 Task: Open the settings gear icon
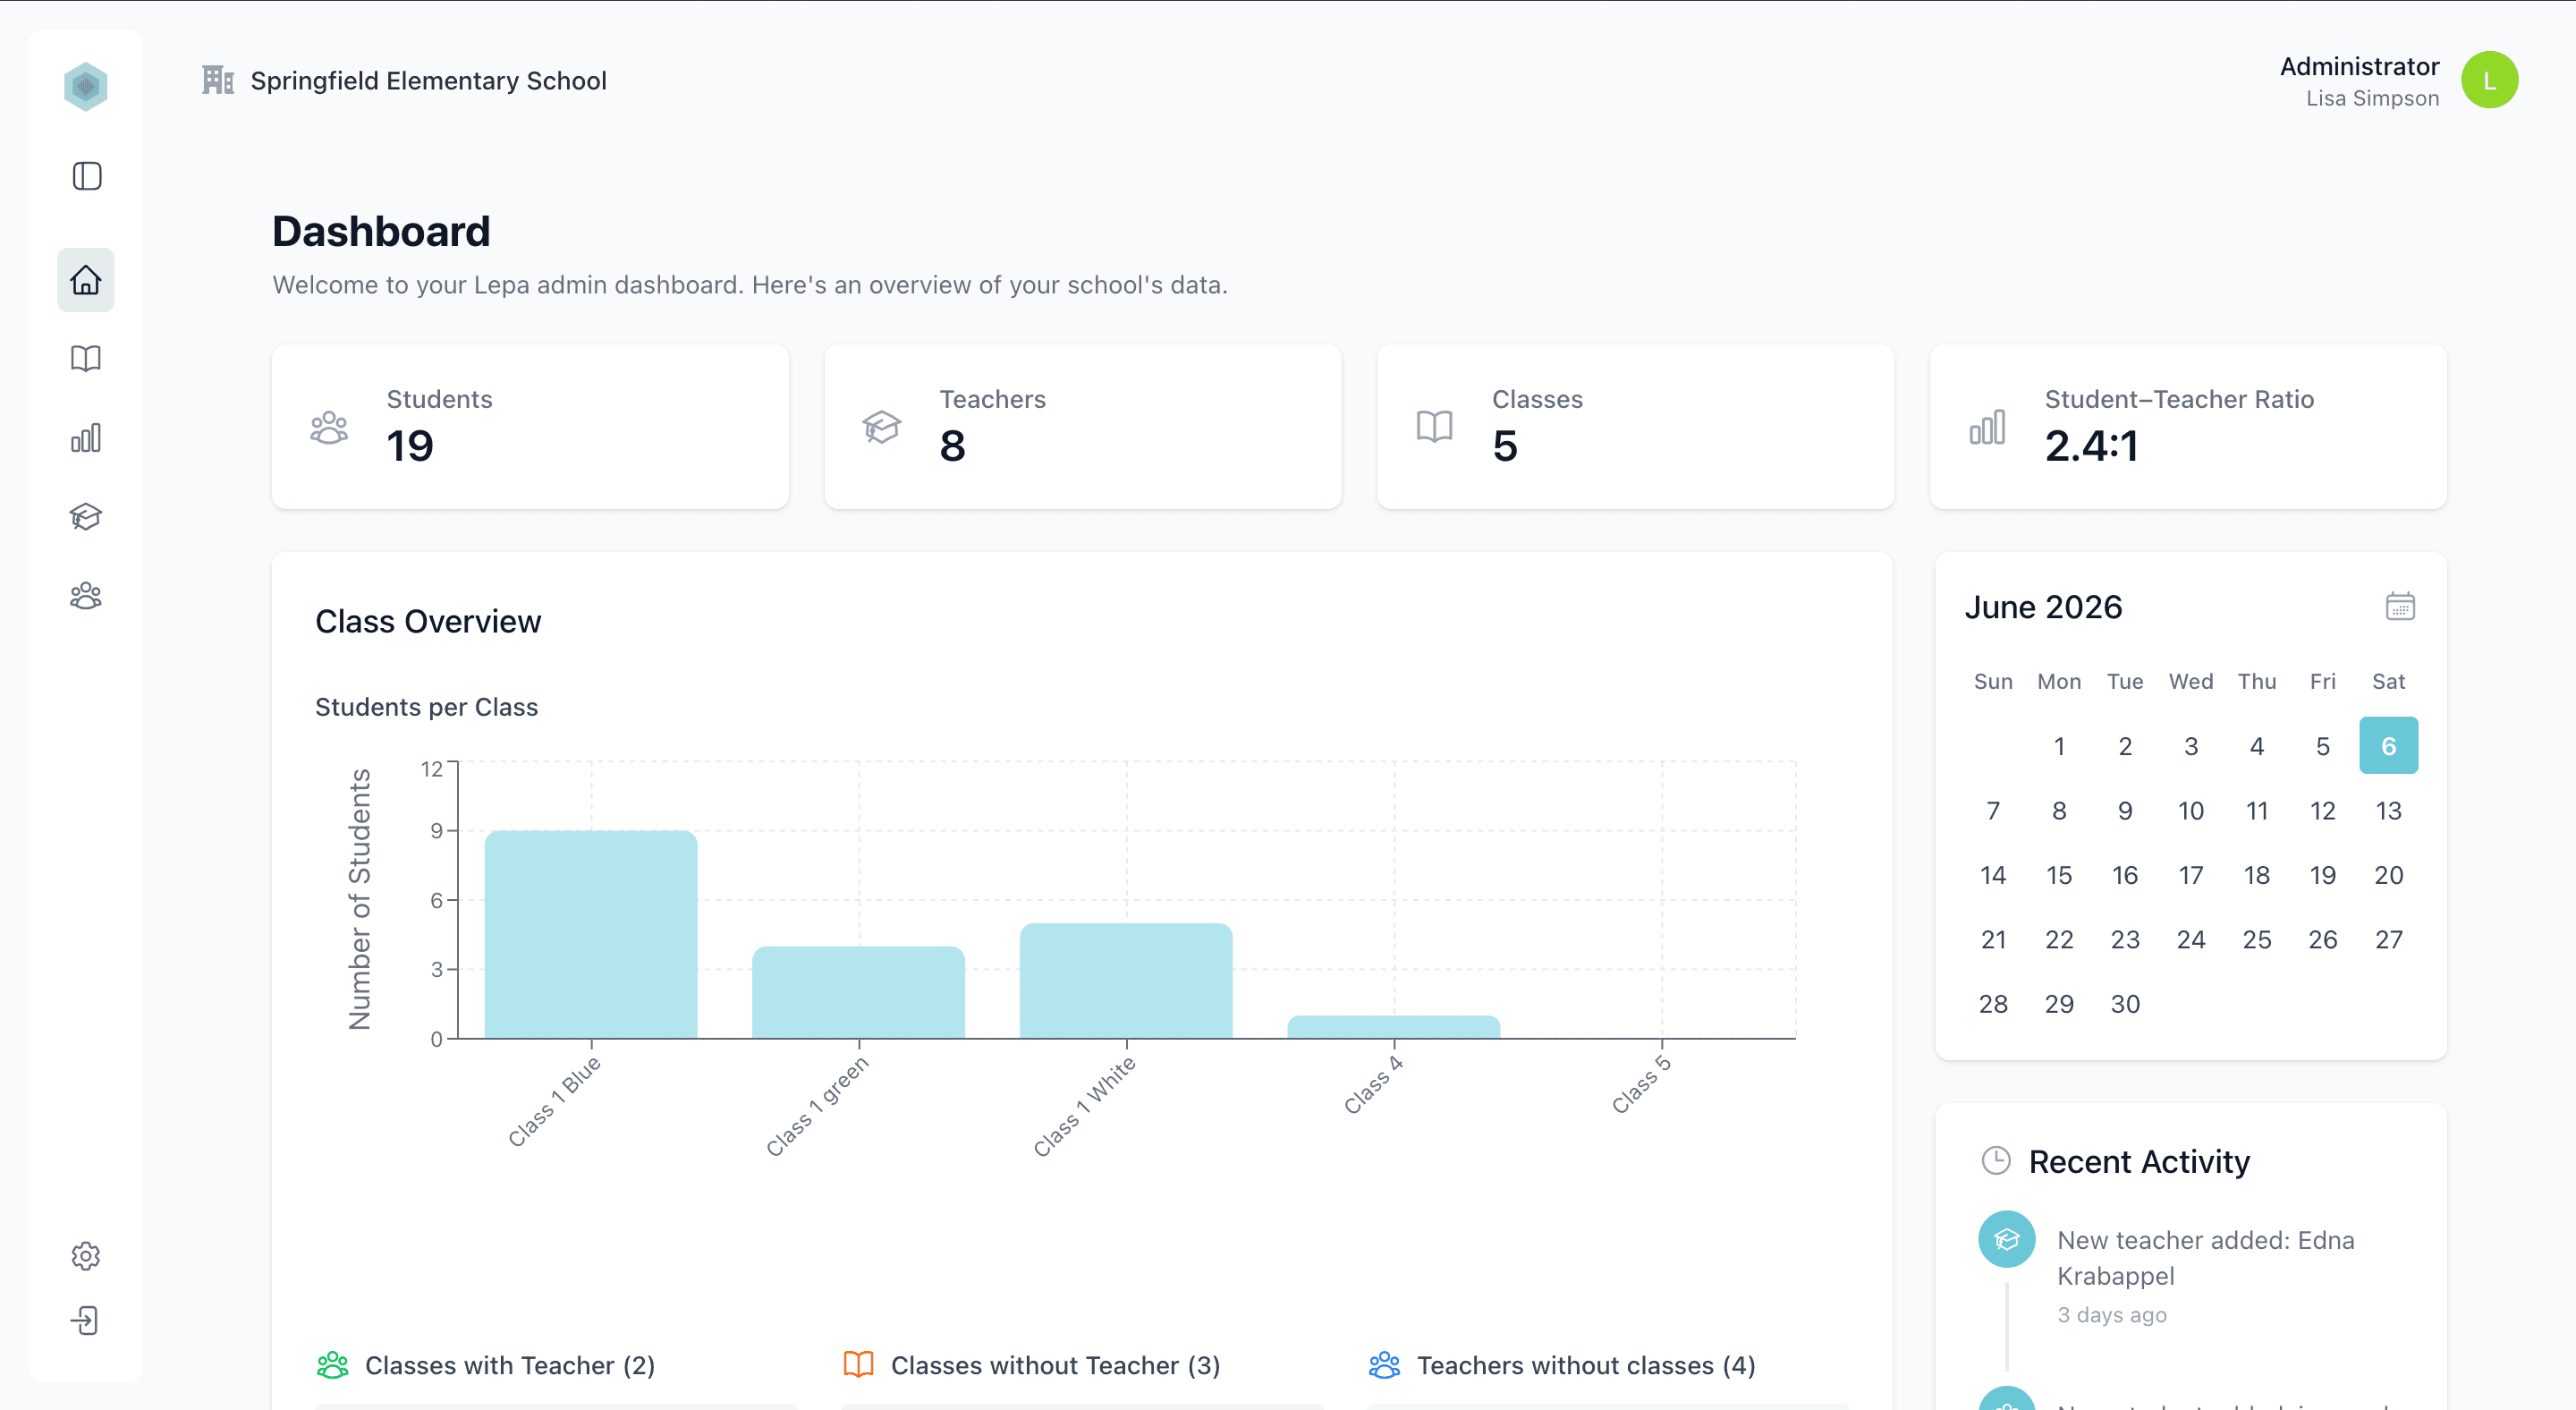tap(86, 1256)
